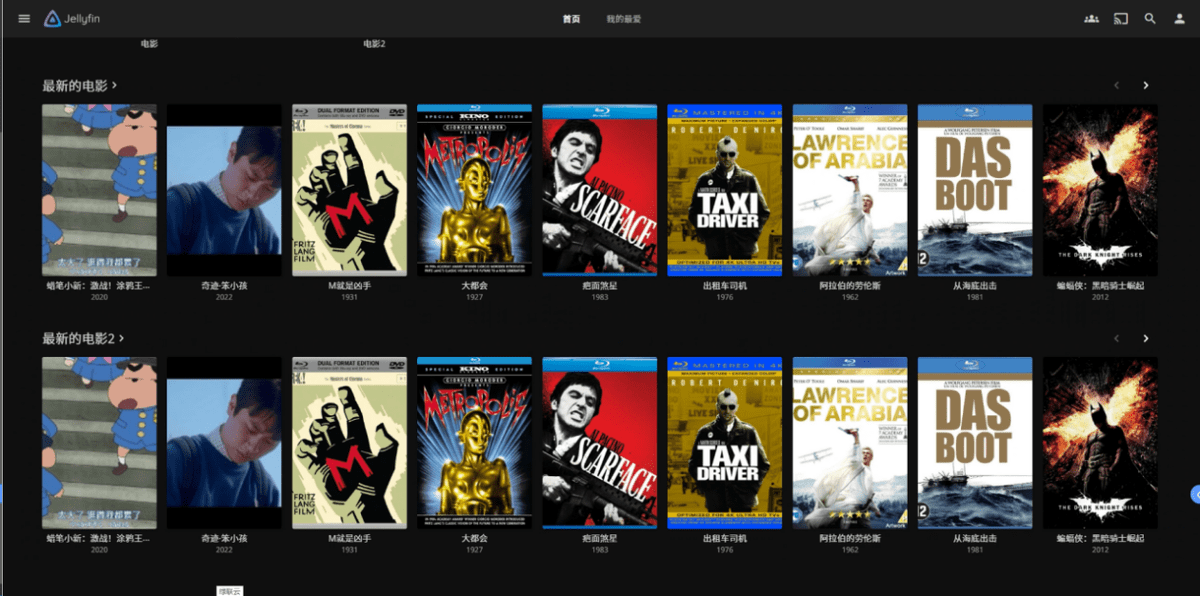Switch to the 首页 tab

571,19
